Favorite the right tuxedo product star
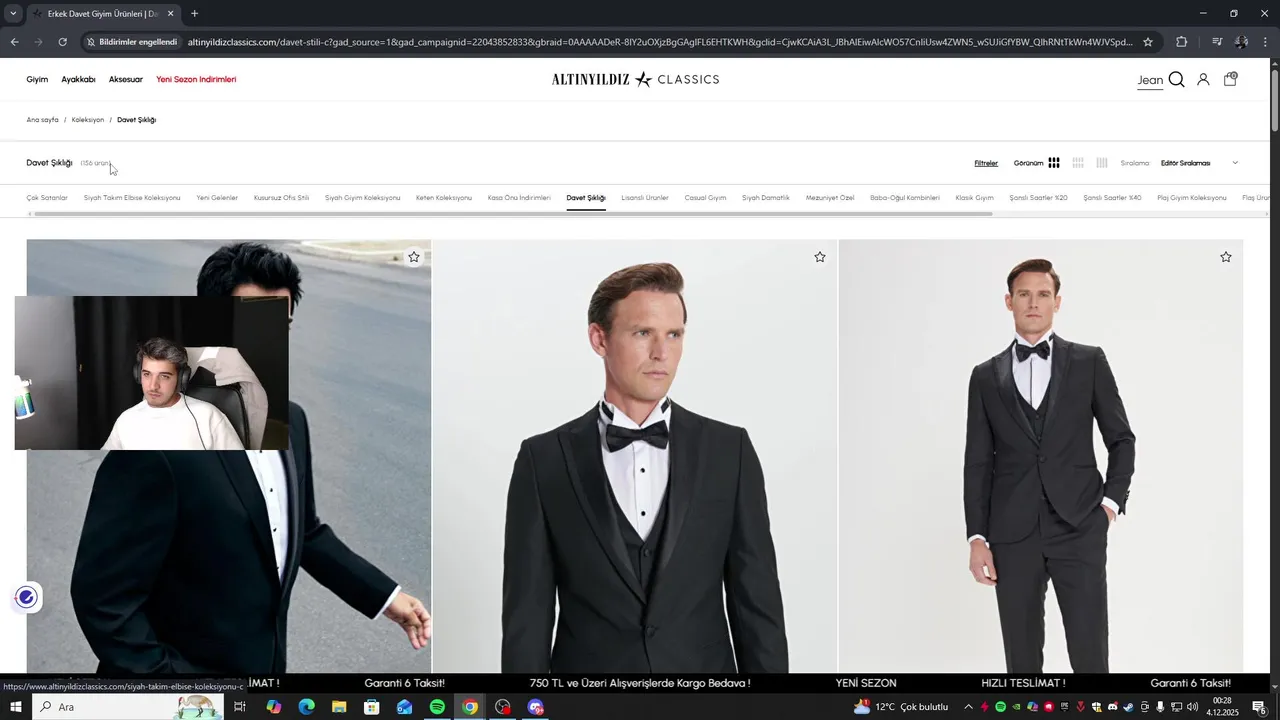This screenshot has width=1280, height=720. click(x=1226, y=257)
